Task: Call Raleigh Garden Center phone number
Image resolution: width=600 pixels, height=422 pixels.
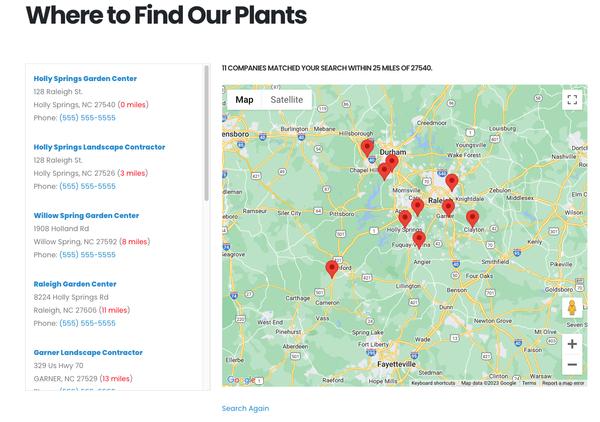Action: [87, 323]
